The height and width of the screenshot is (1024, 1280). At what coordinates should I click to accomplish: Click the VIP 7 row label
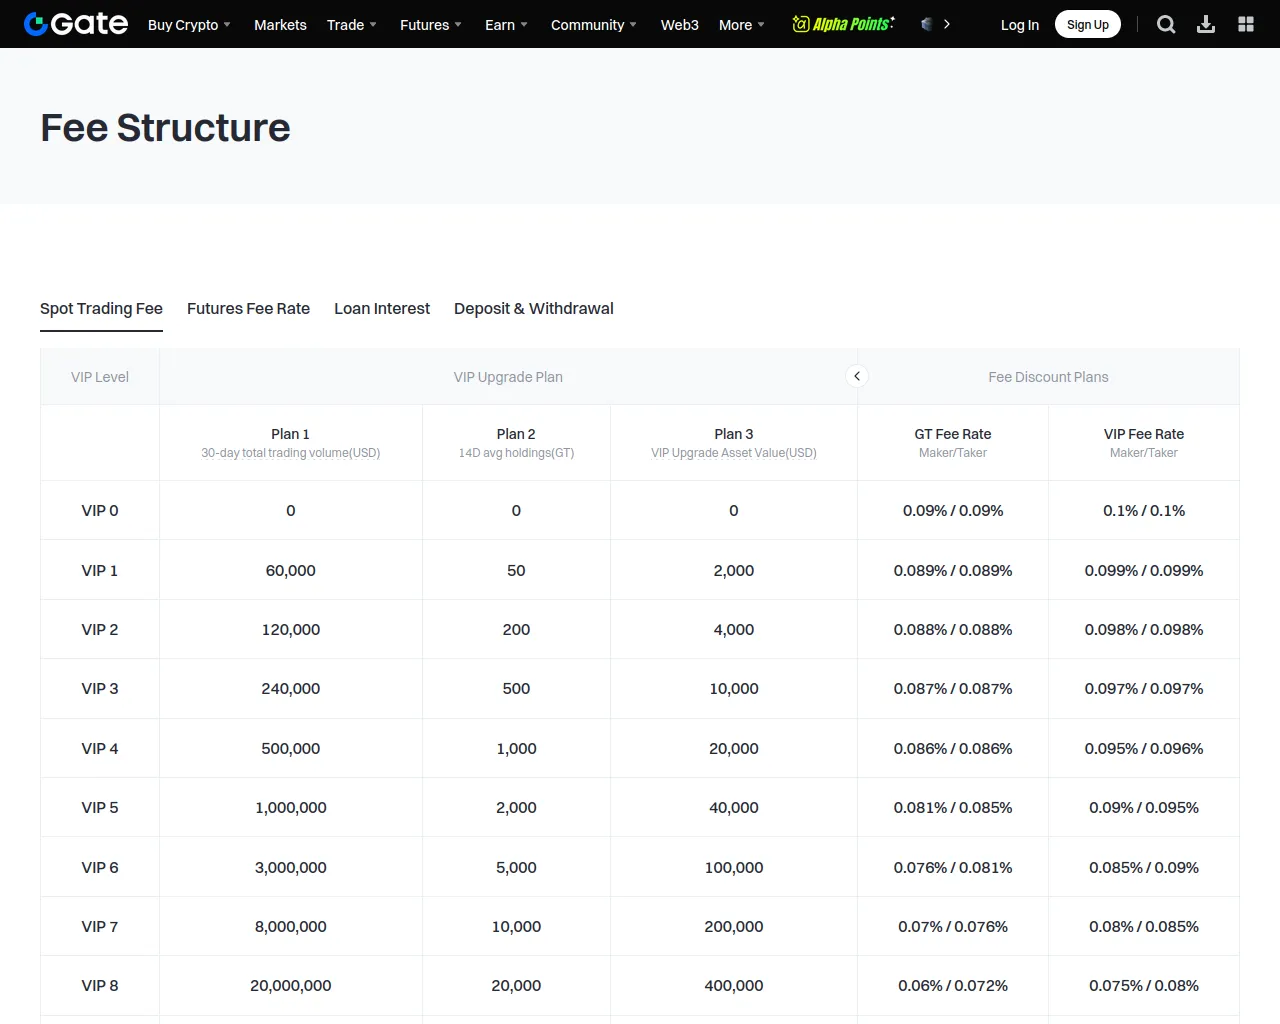100,927
